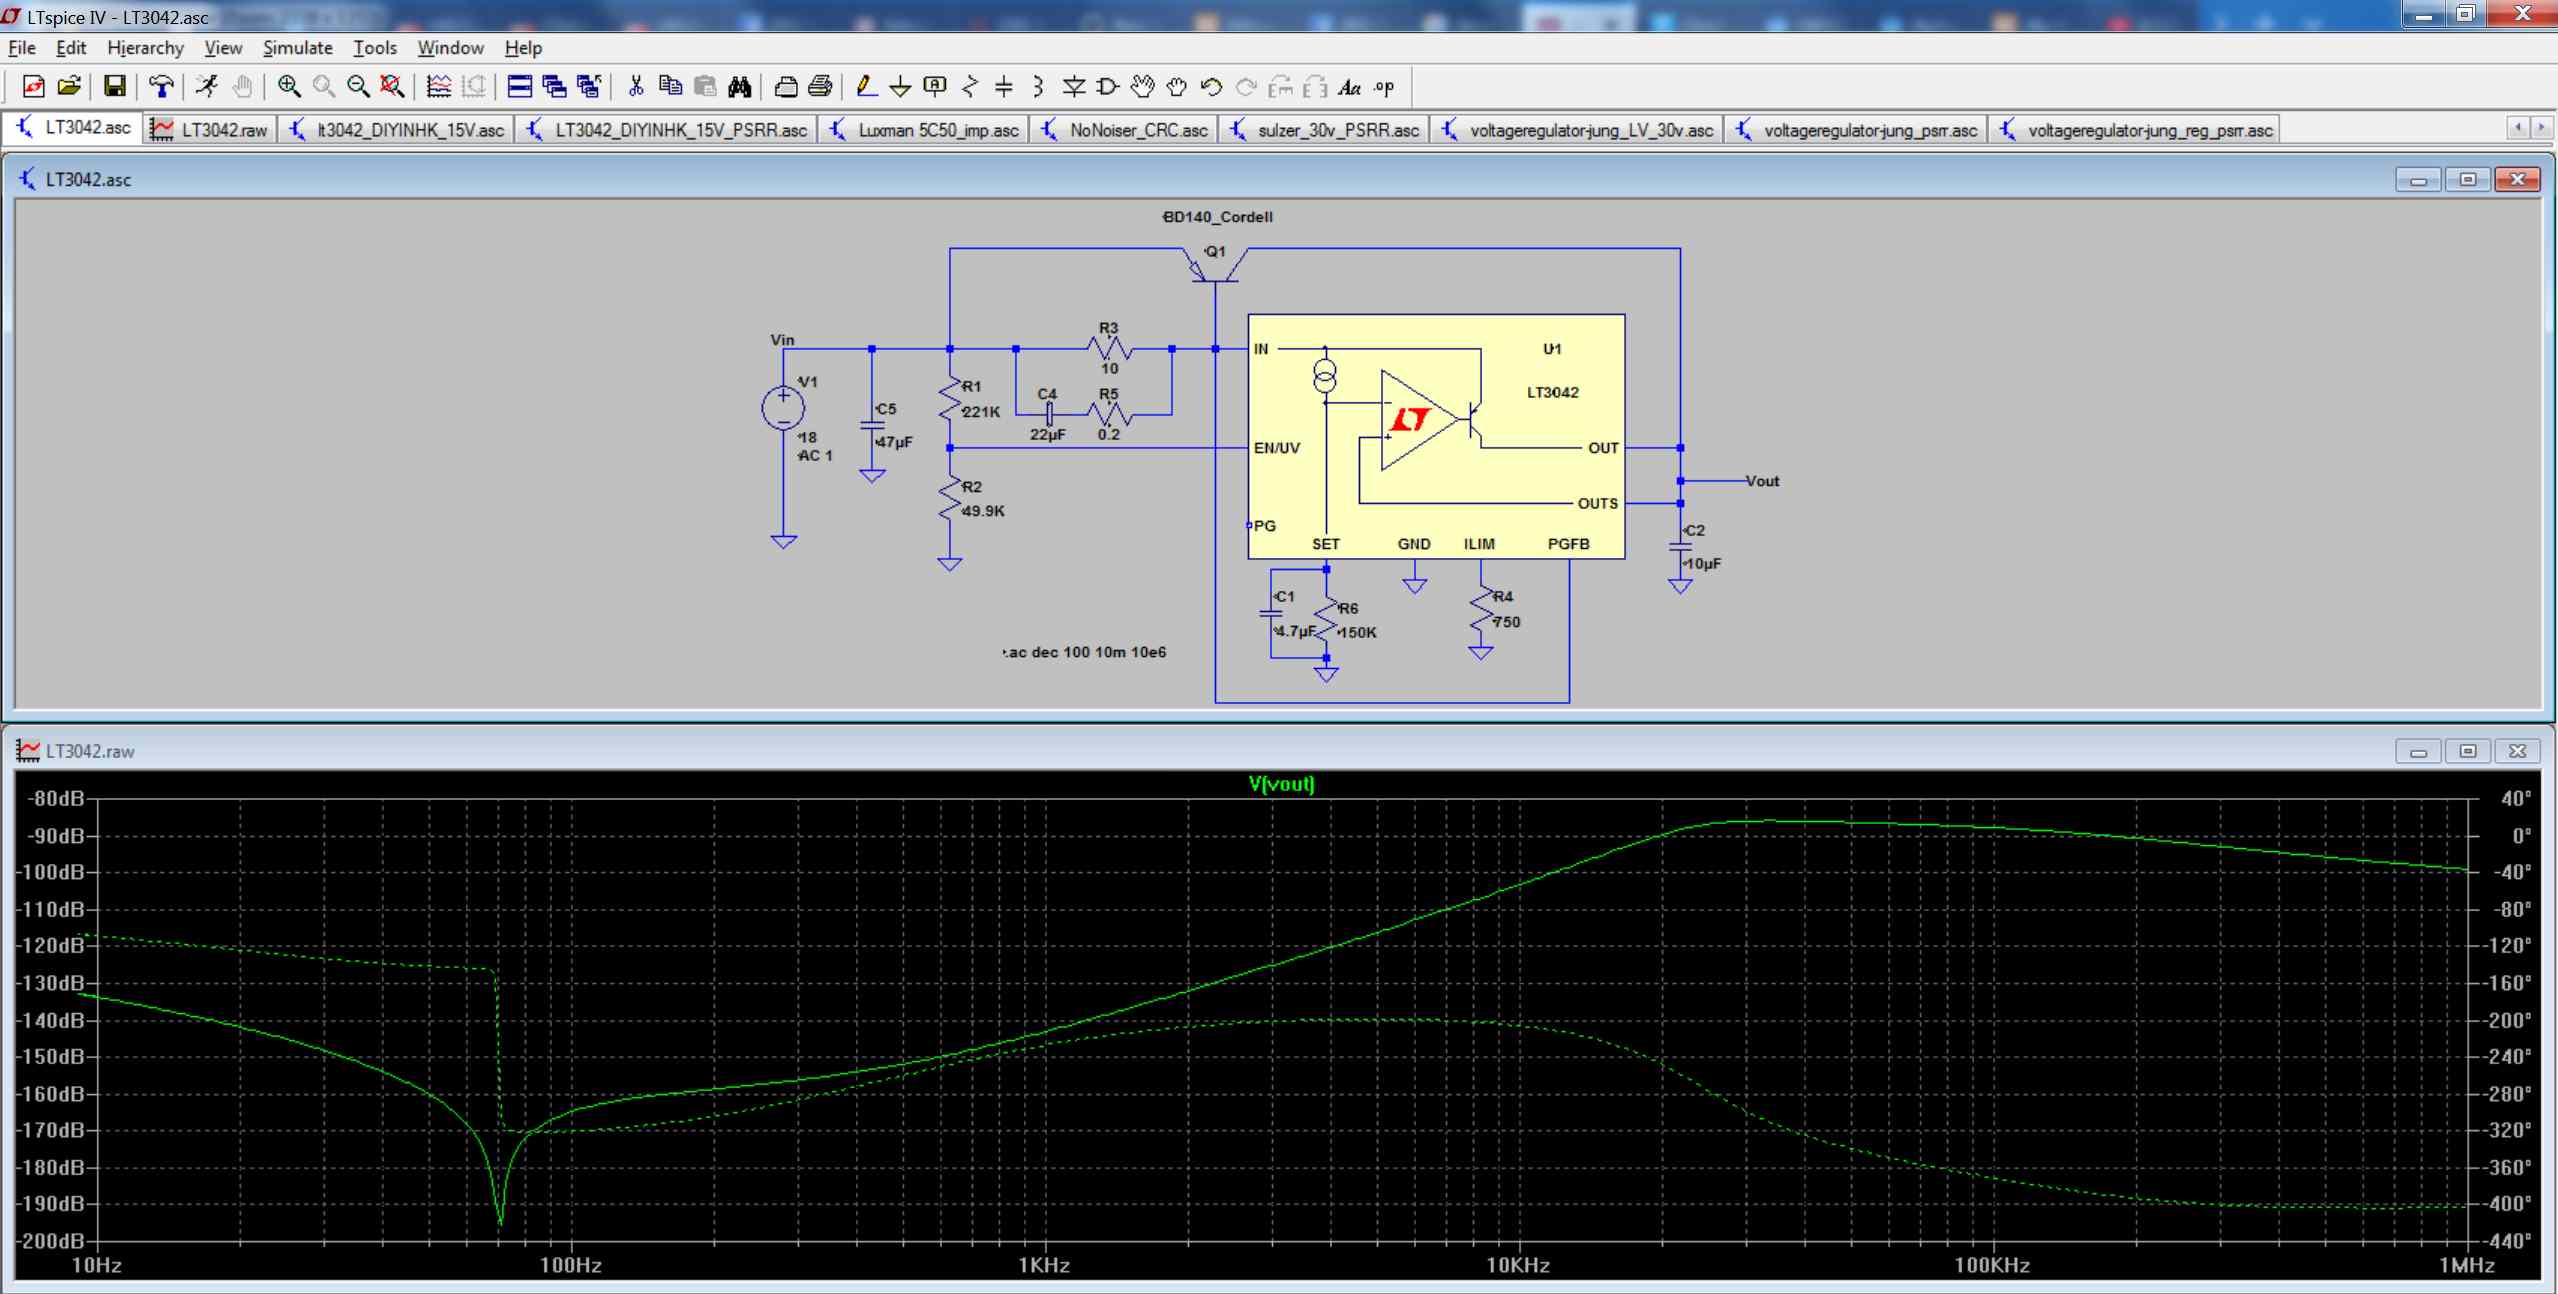Switch to the NoNoiser_CRC.asc tab
Screen dimensions: 2558x1294
[1124, 130]
